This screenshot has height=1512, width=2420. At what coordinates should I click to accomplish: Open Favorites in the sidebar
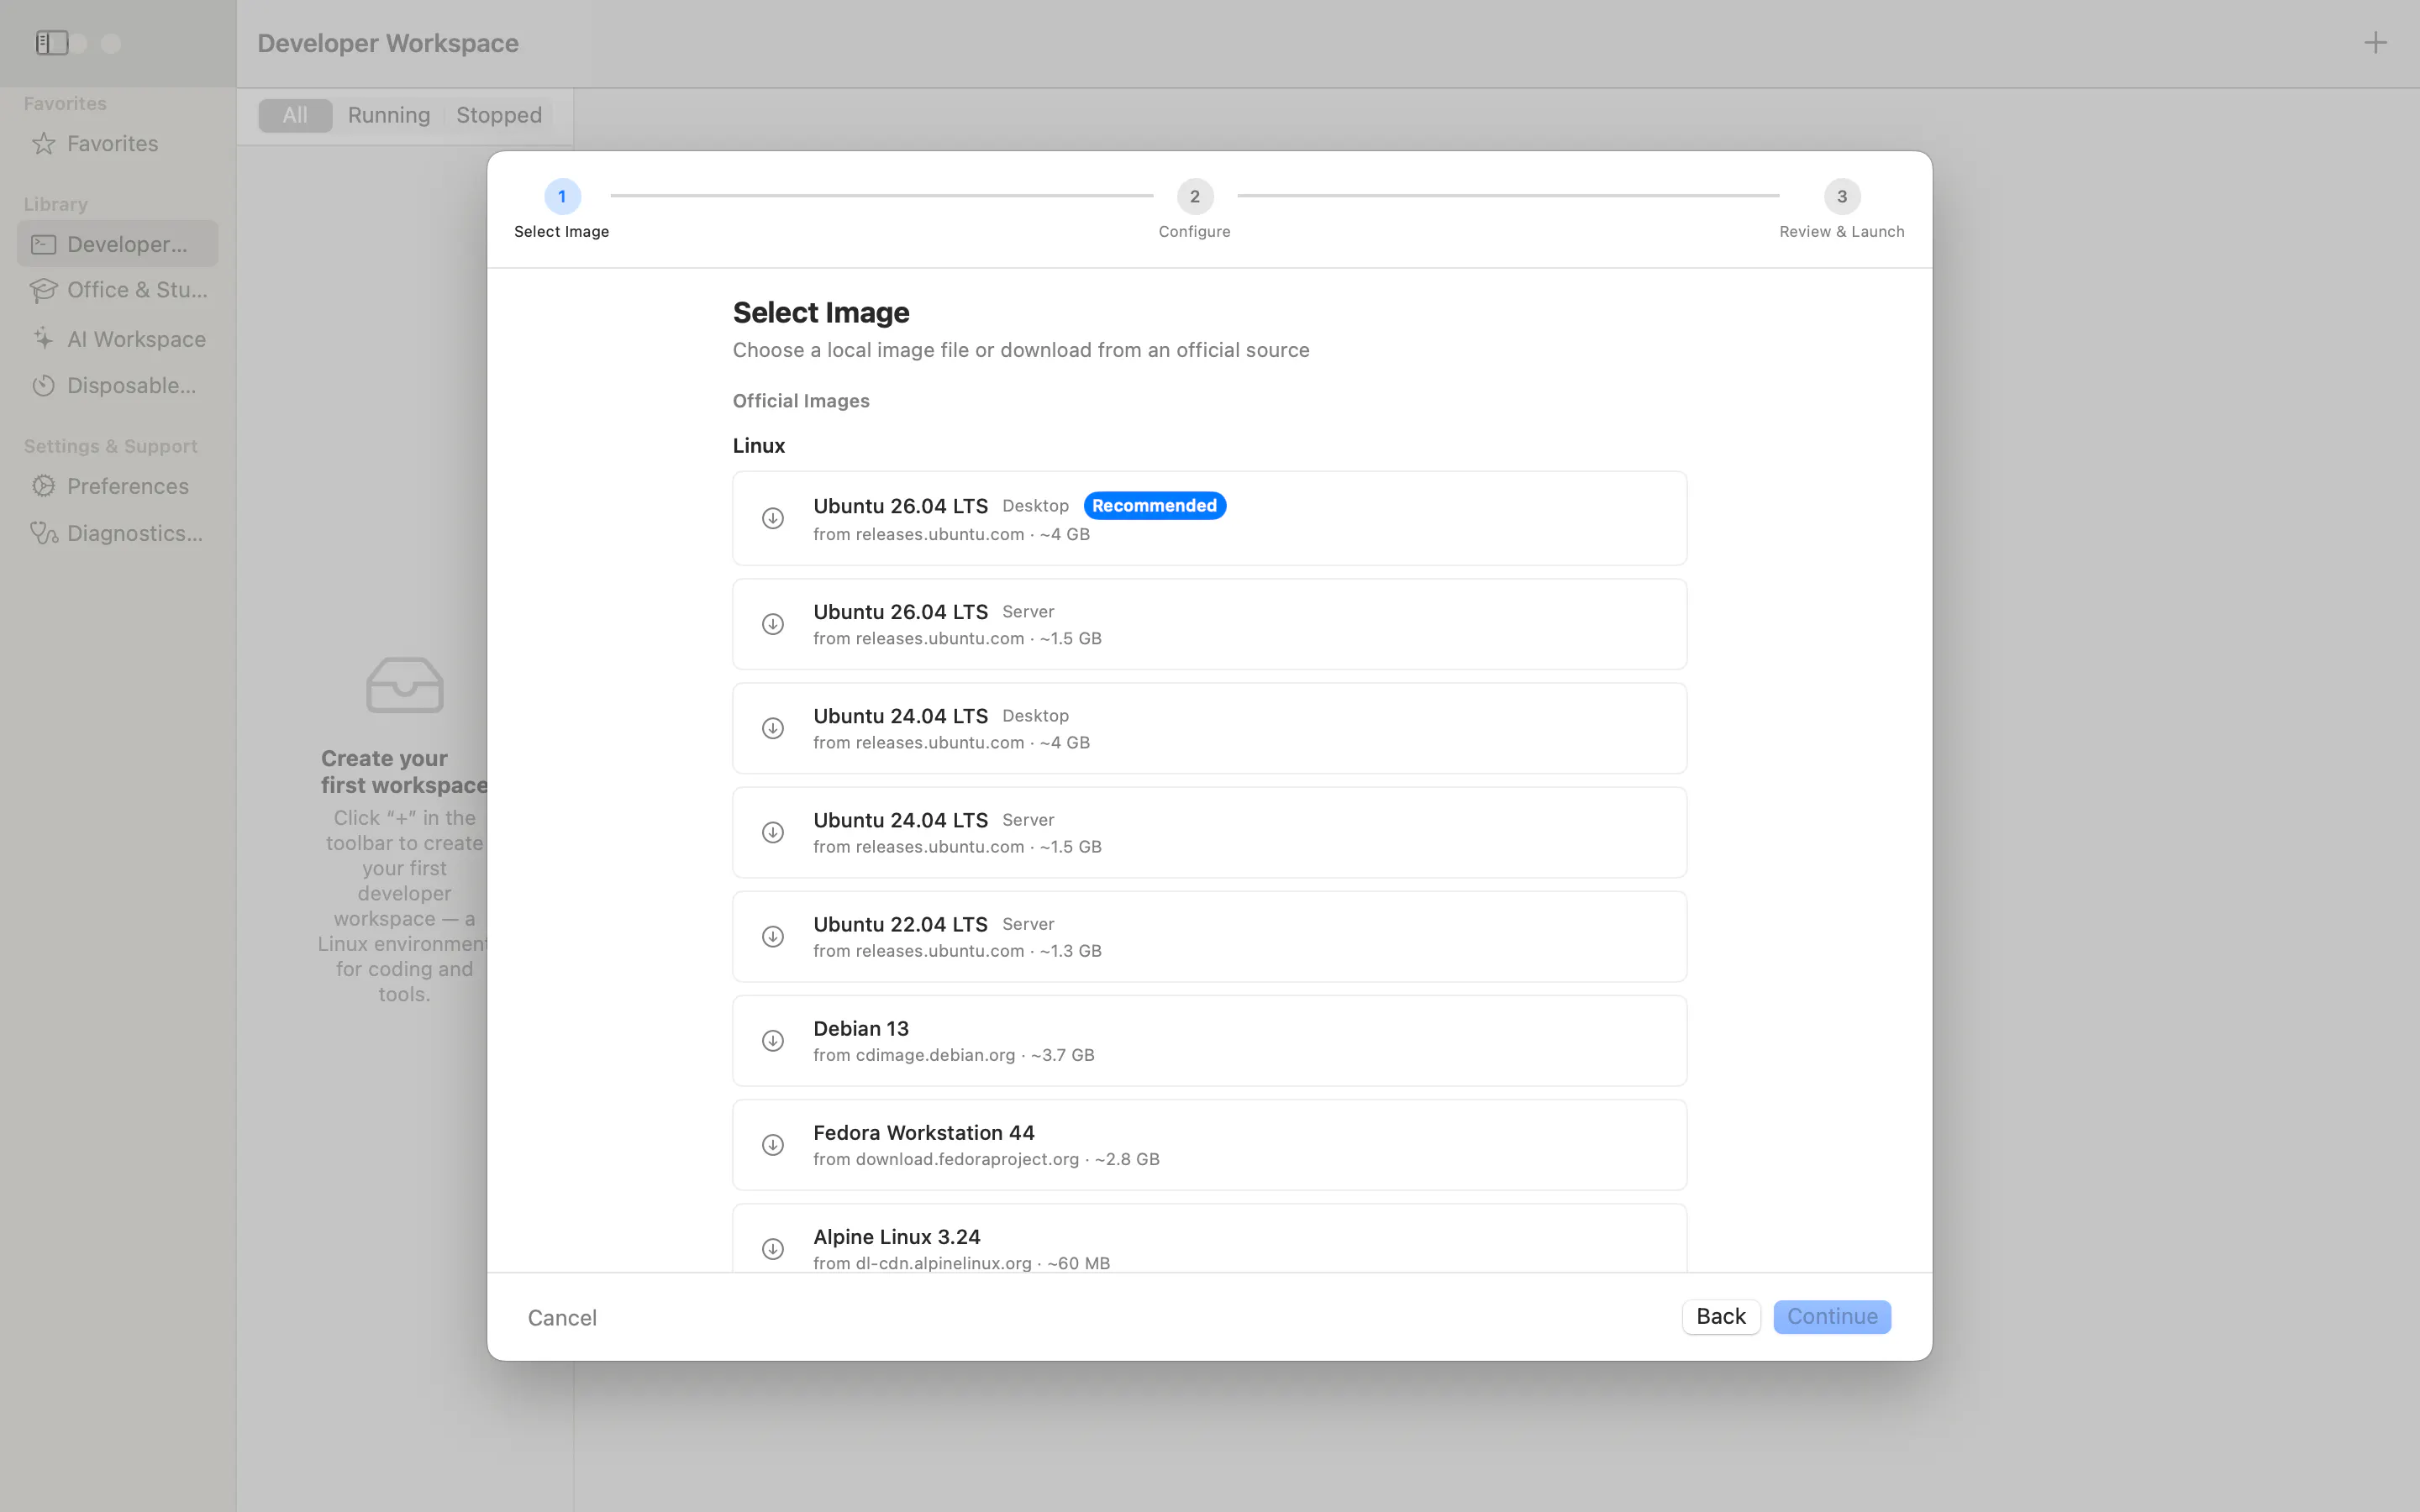[117, 144]
